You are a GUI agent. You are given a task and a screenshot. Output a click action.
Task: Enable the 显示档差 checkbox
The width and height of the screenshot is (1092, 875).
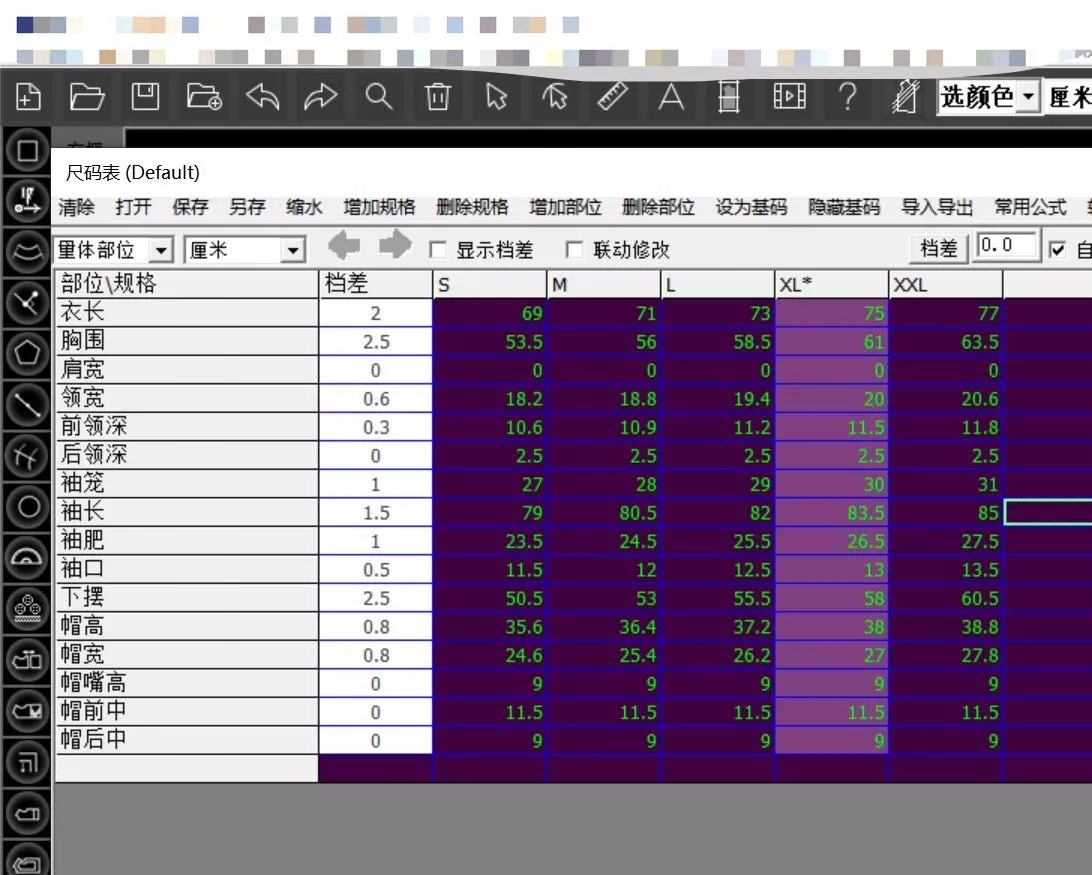(438, 249)
